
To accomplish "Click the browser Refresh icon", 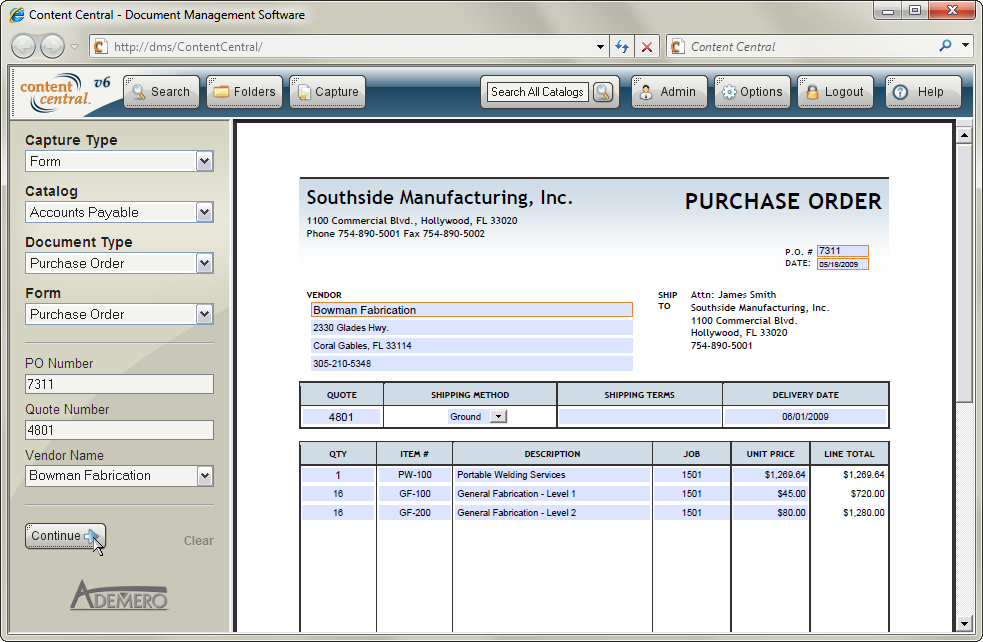I will [621, 47].
